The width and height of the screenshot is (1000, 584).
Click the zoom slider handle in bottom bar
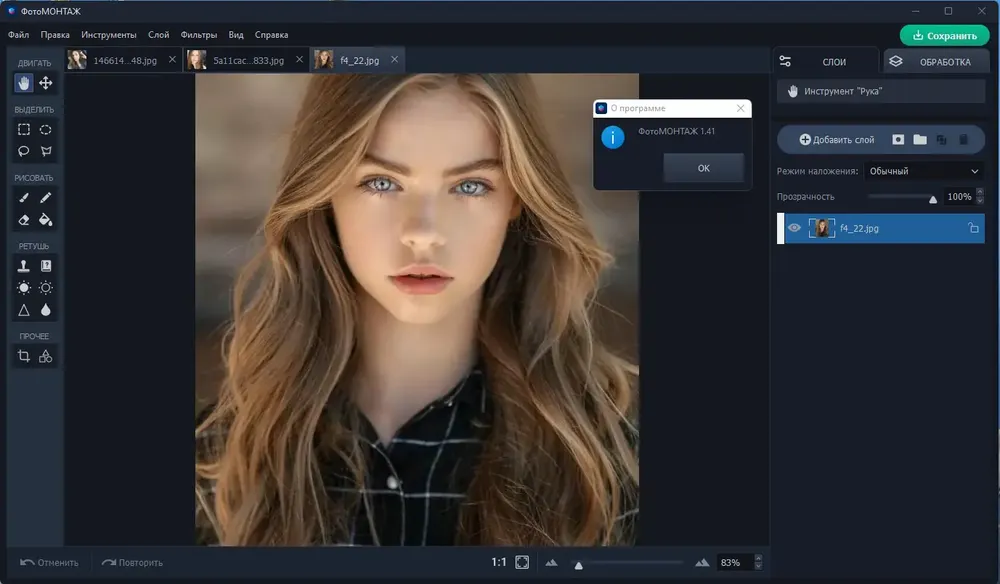coord(578,564)
